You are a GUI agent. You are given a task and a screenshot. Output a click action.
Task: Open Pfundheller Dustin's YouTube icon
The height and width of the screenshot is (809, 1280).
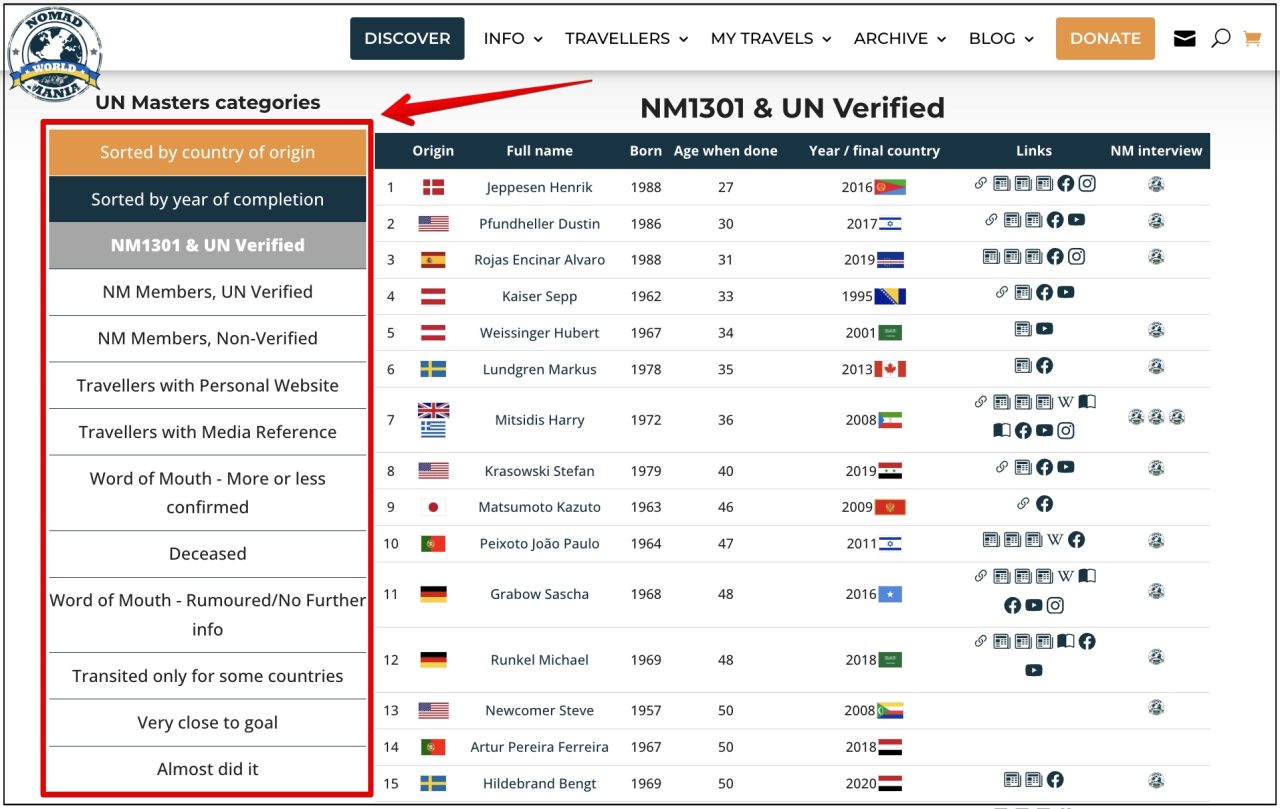click(x=1076, y=220)
